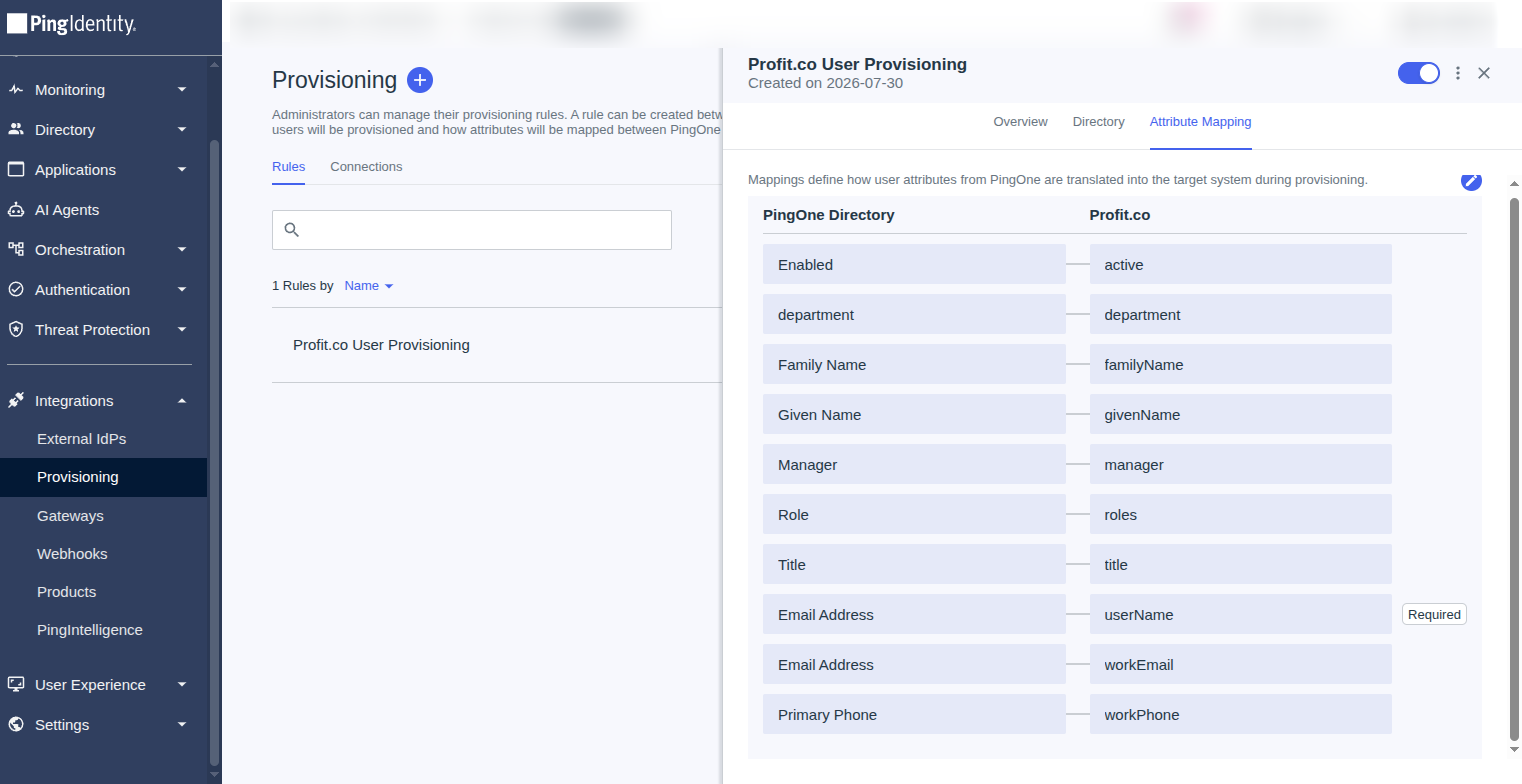Open the Webhooks page
The image size is (1522, 784).
pyautogui.click(x=72, y=554)
